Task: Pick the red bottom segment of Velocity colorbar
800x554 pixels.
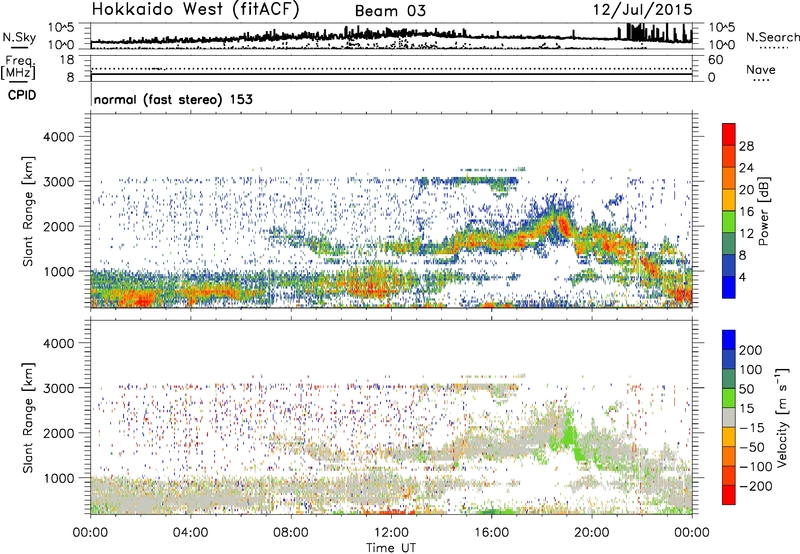Action: (729, 495)
